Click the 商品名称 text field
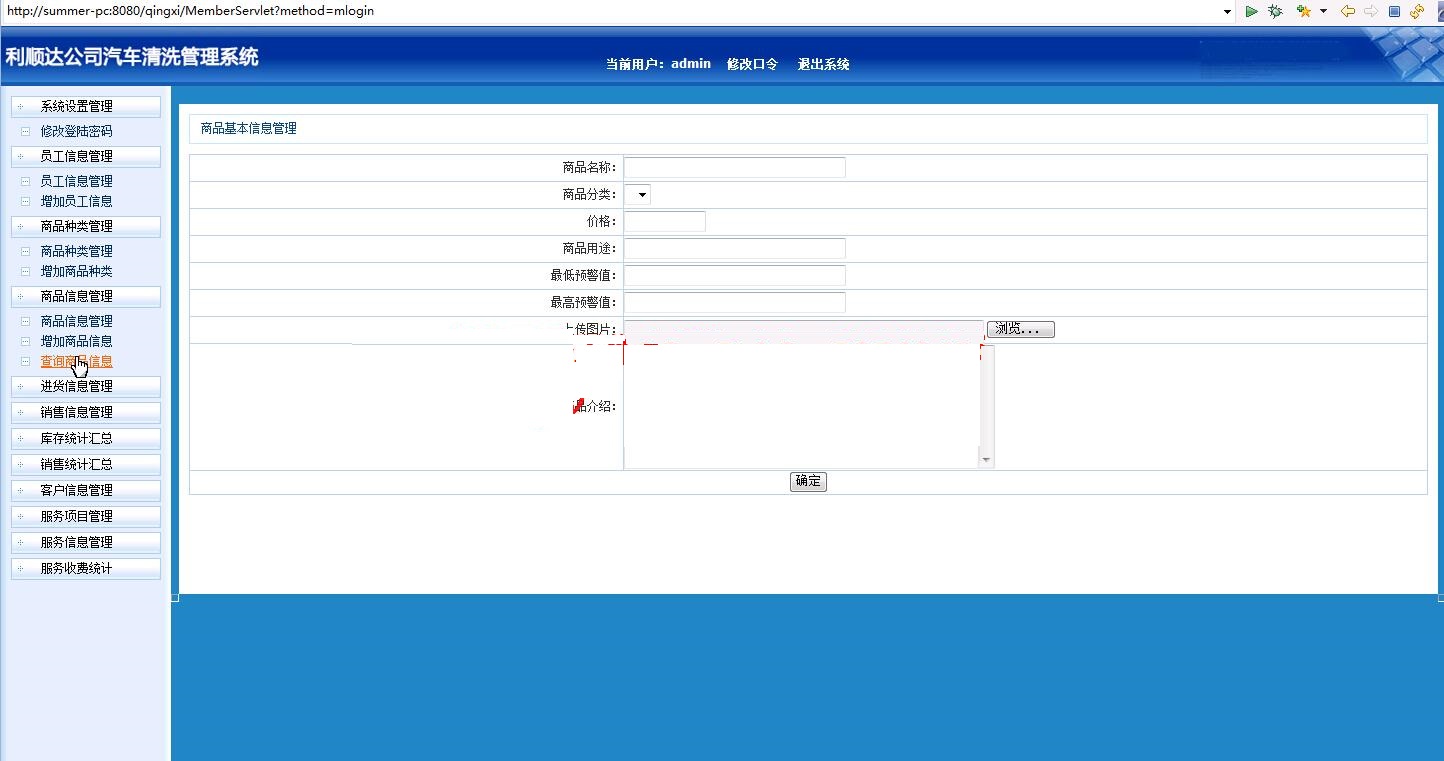Screen dimensions: 1444x761 pos(735,167)
